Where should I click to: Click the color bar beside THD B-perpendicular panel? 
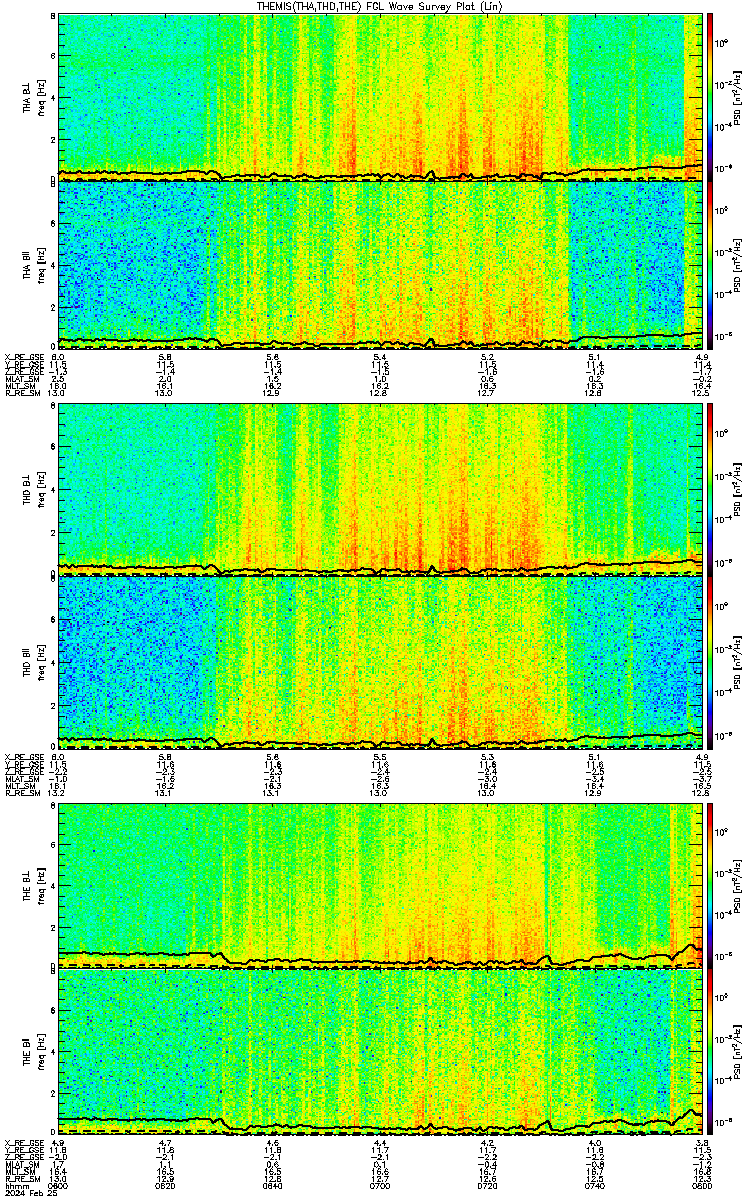(710, 490)
